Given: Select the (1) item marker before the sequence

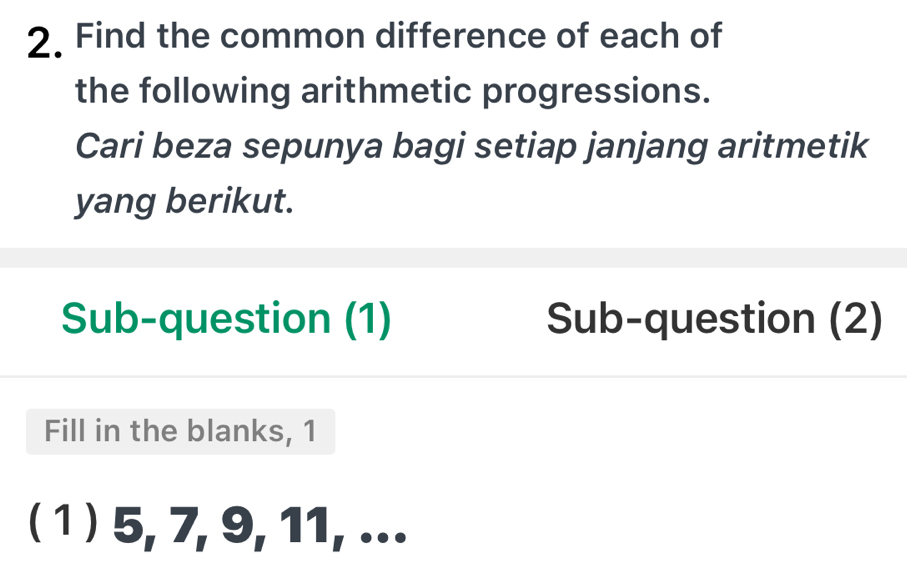Looking at the screenshot, I should [x=63, y=522].
